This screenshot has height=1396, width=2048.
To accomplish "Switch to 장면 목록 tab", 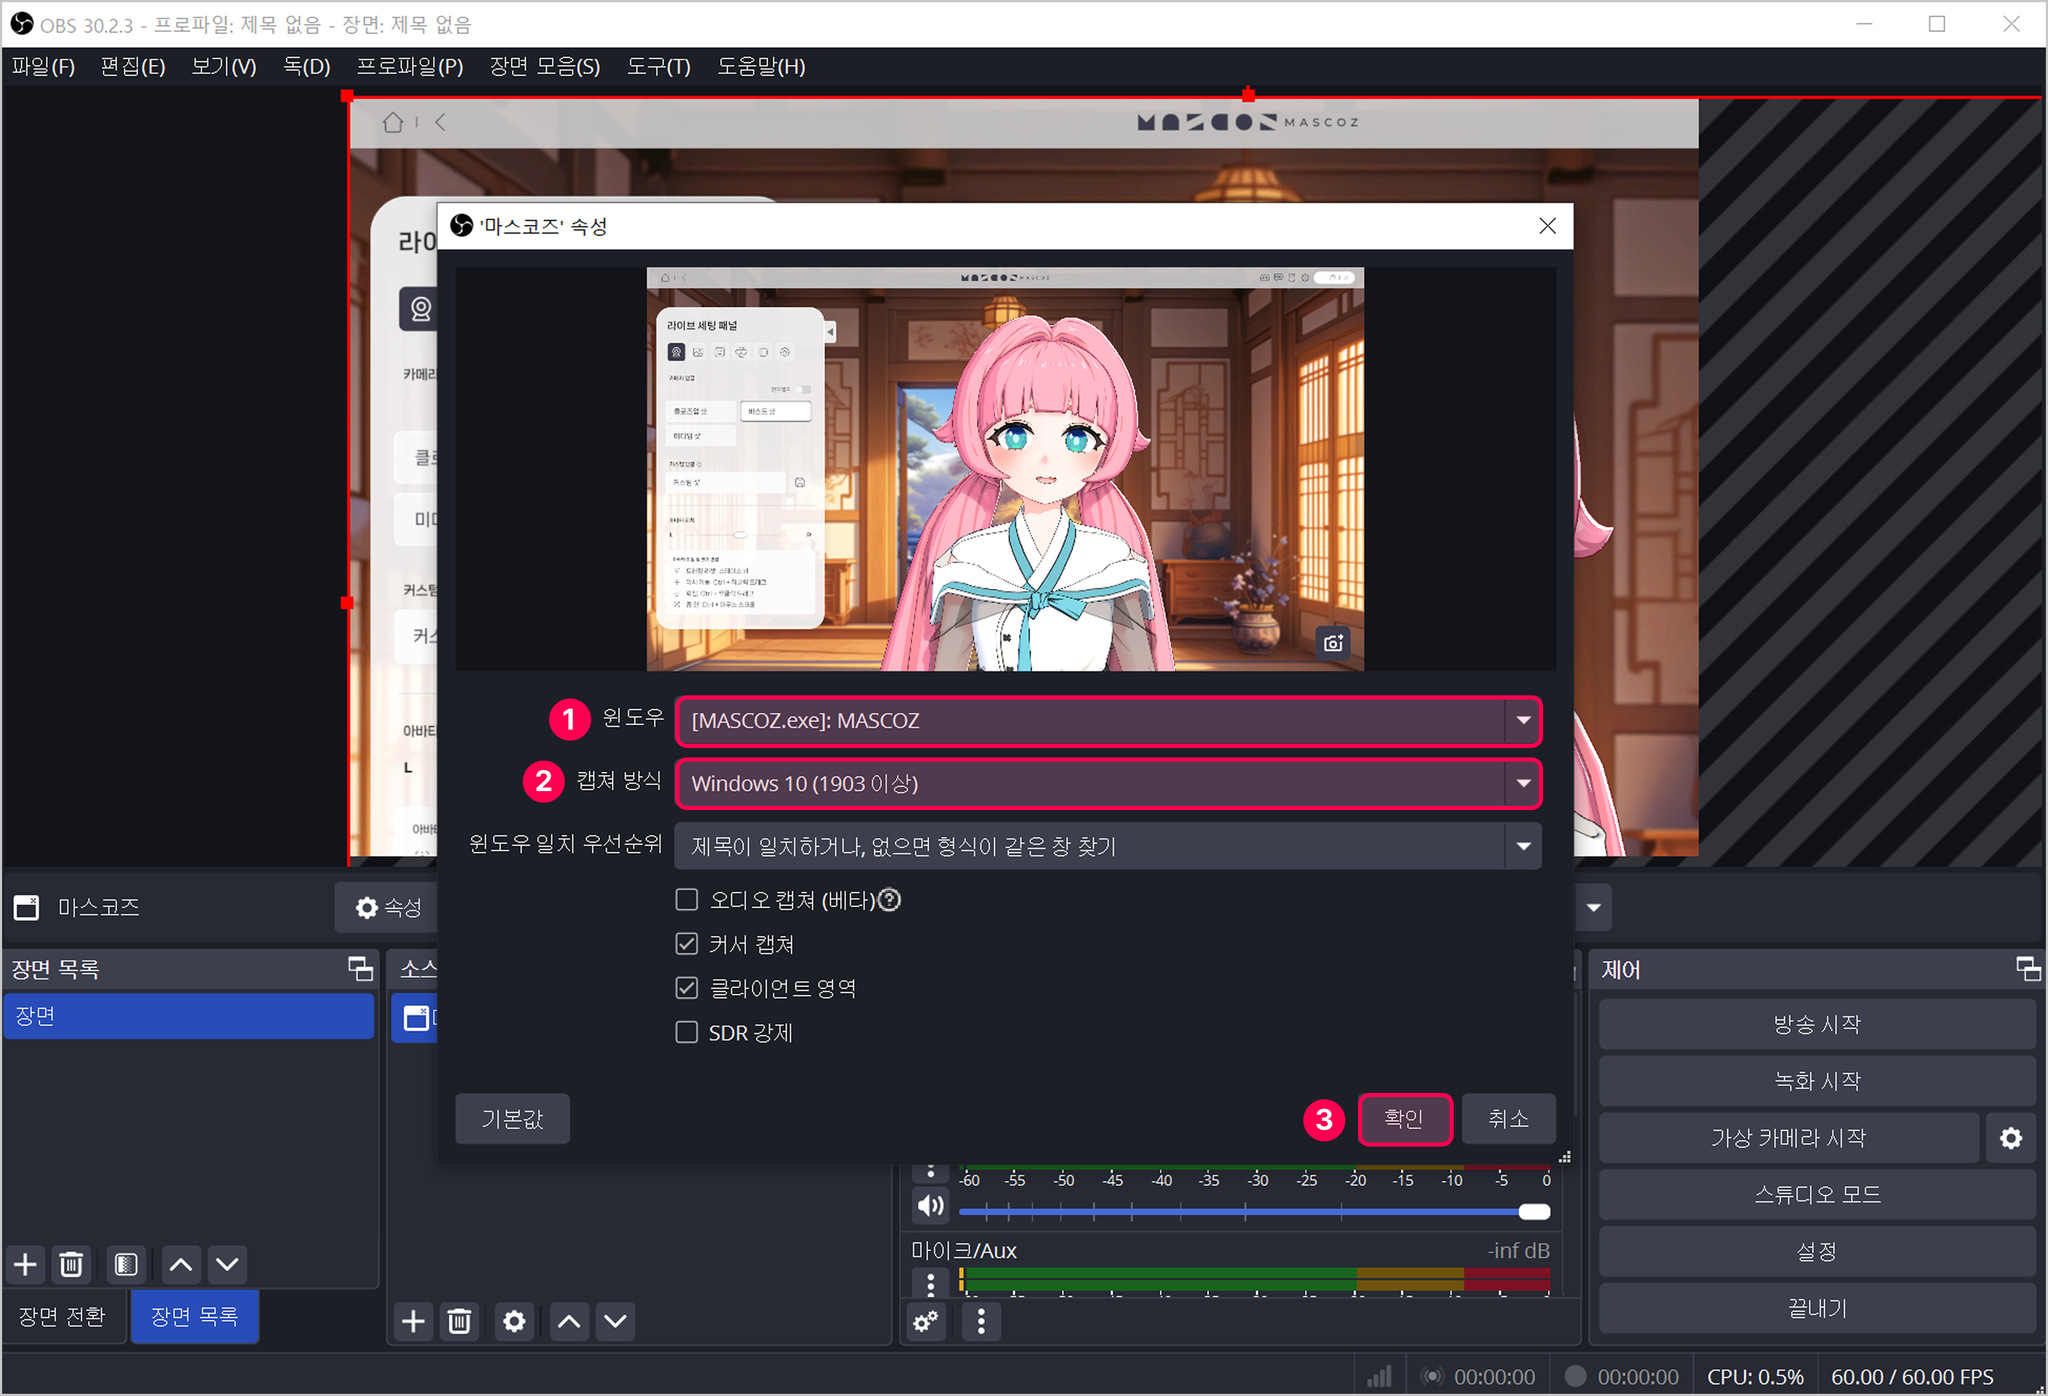I will point(194,1317).
